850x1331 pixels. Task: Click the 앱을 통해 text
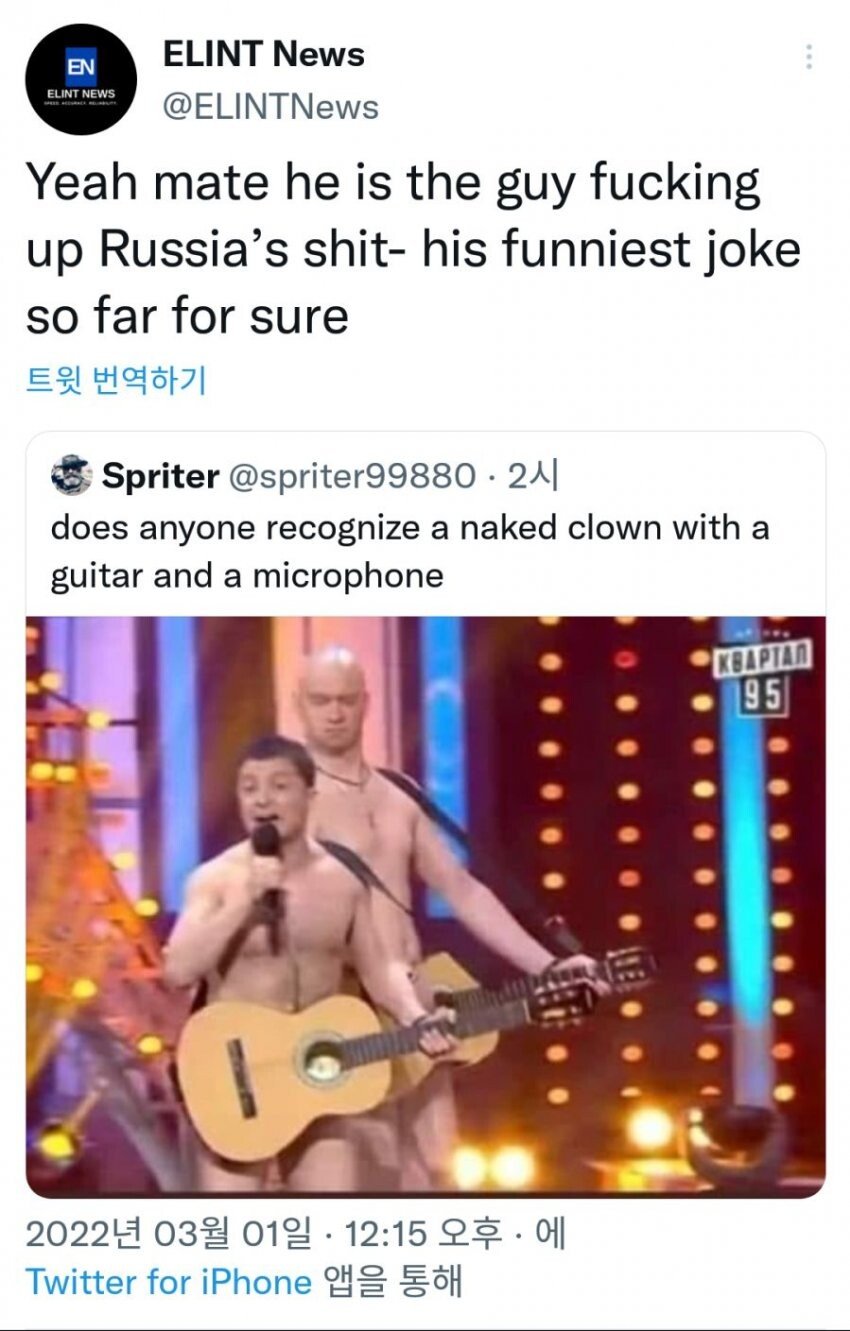392,1282
